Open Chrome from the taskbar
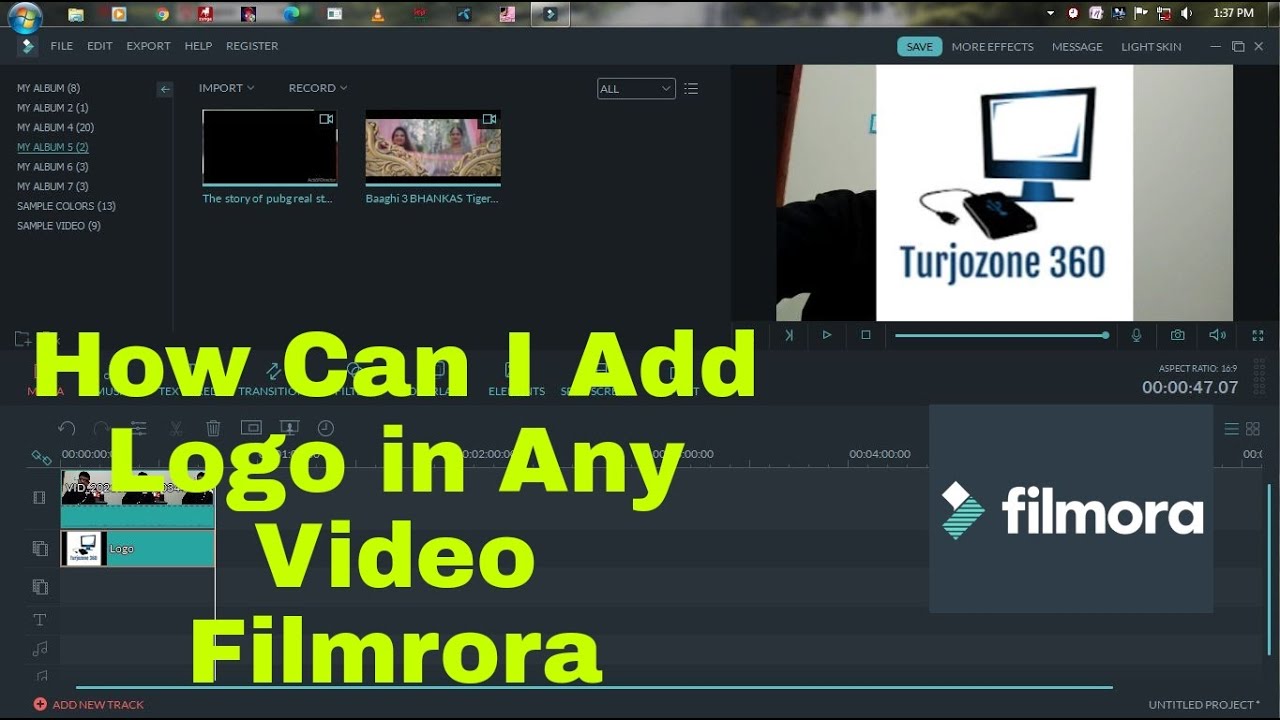This screenshot has width=1280, height=720. pos(163,14)
